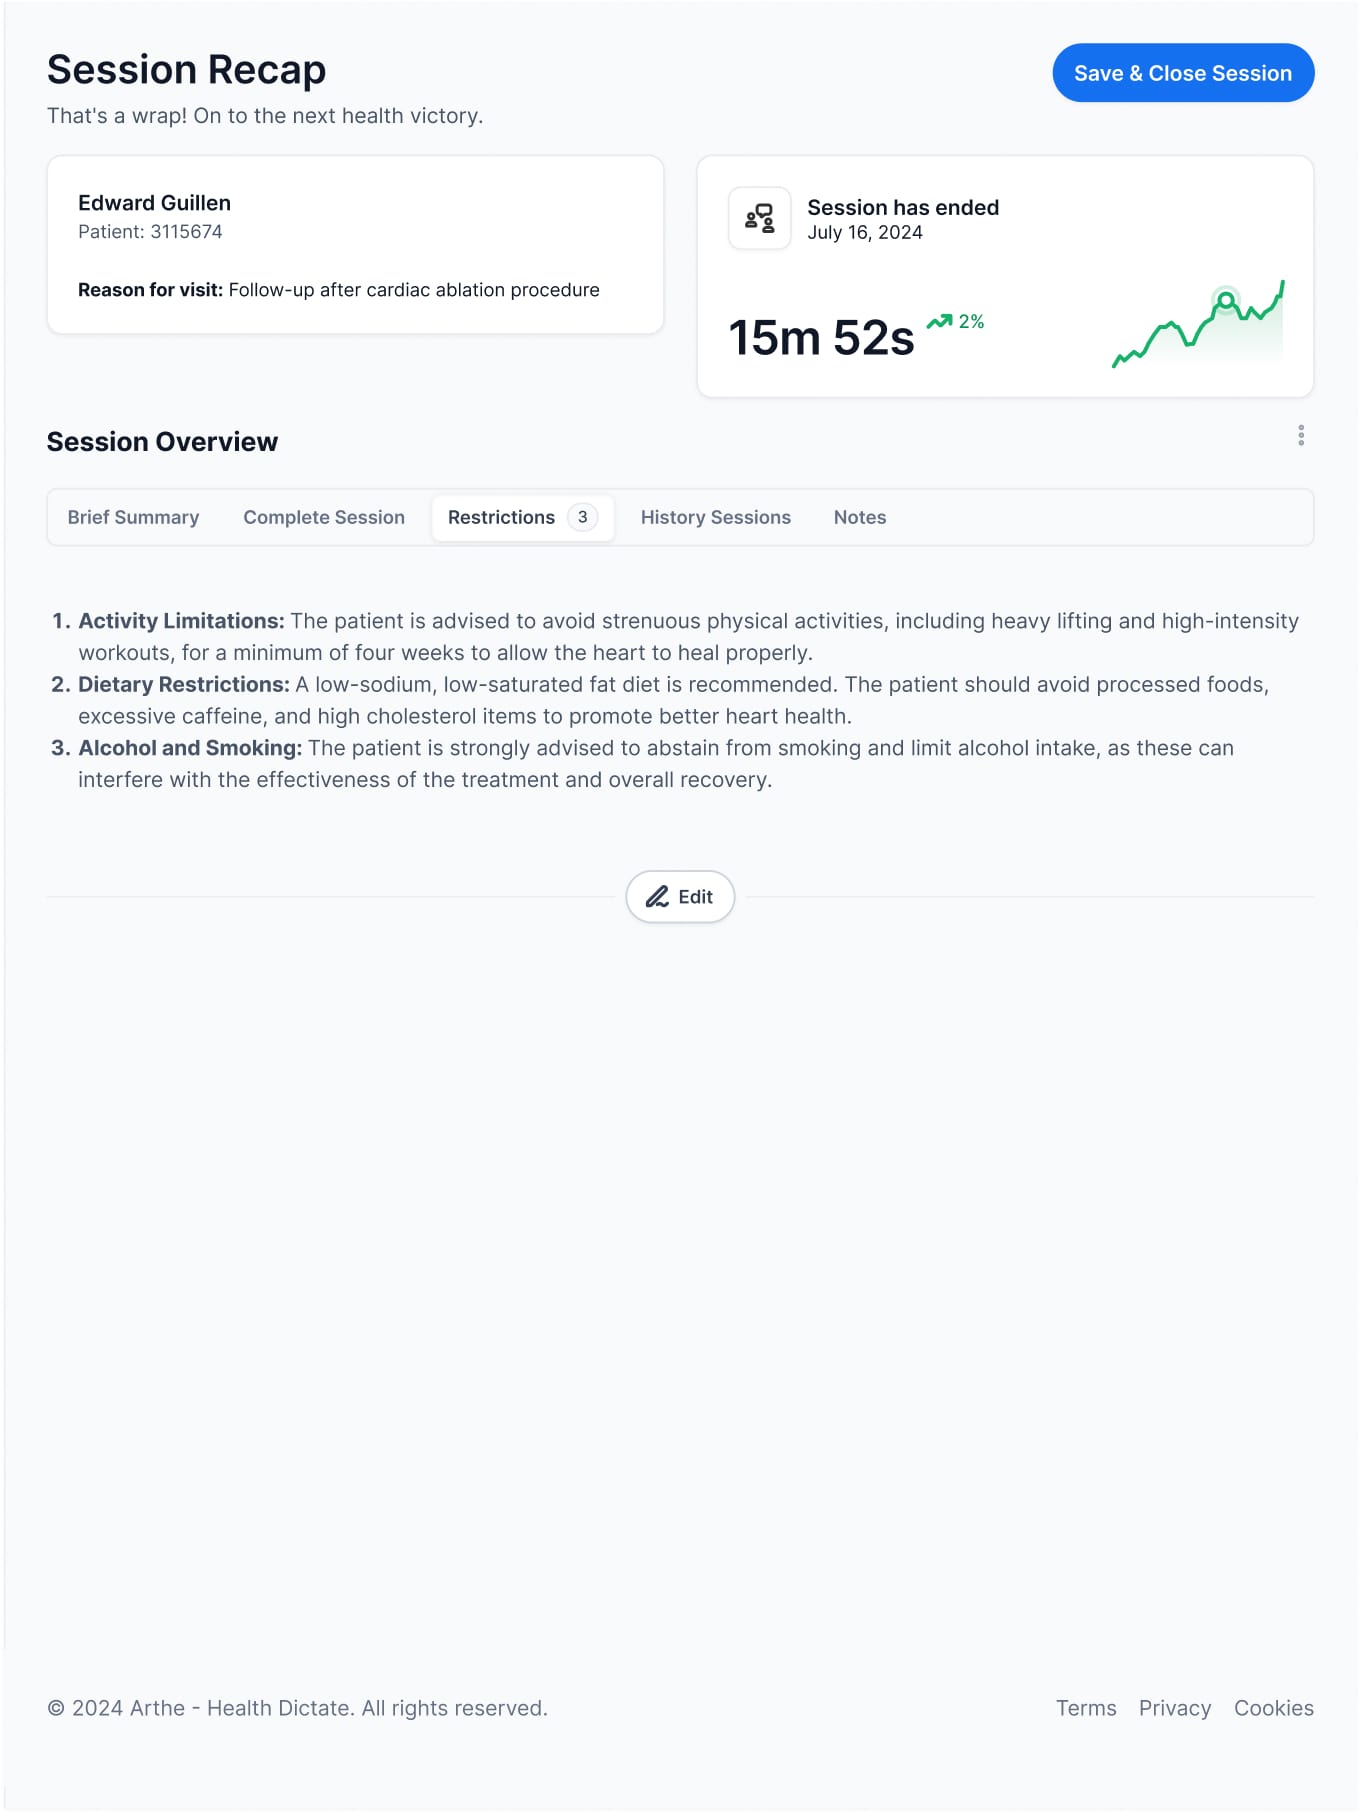Open the Privacy footer link

tap(1174, 1708)
